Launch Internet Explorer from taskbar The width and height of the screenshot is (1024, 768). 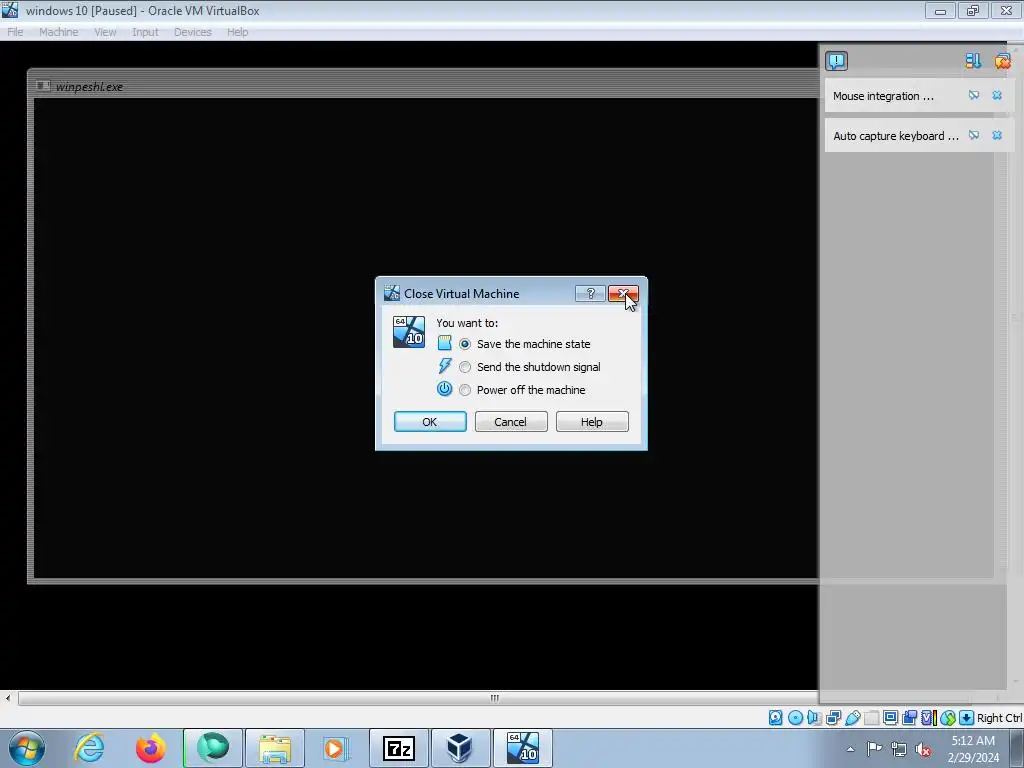89,748
